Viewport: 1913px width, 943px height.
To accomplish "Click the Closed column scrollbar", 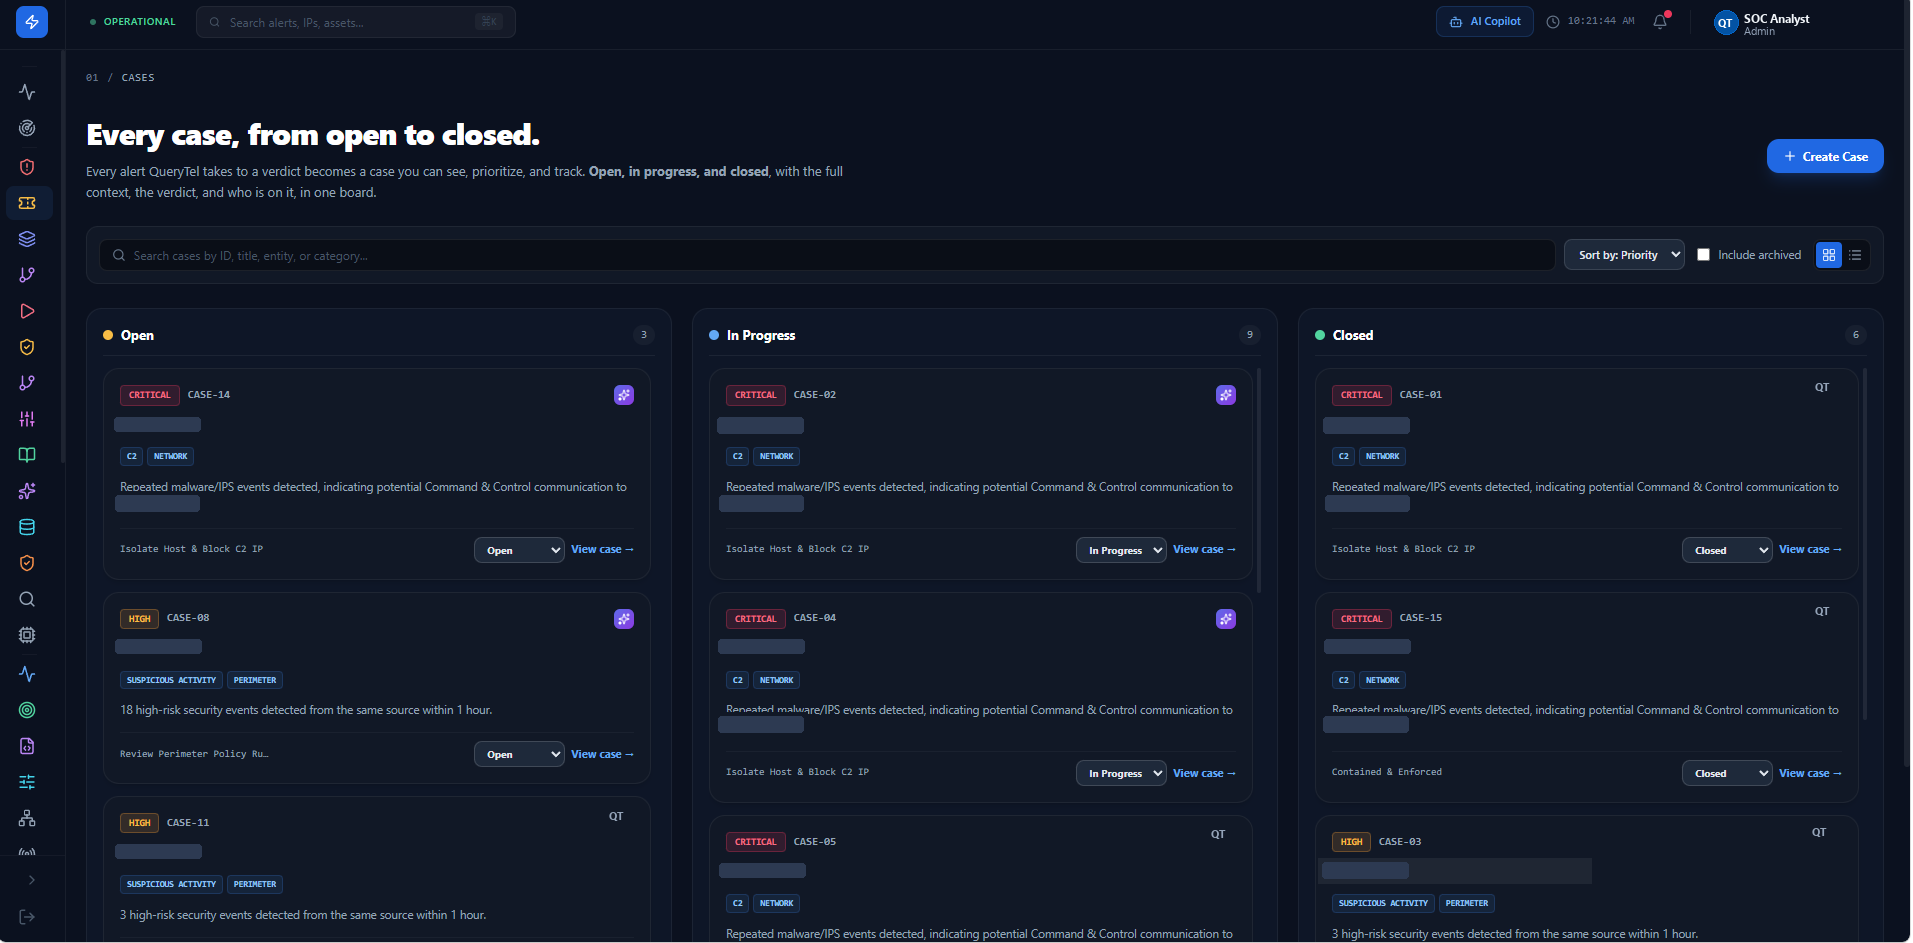I will click(1865, 545).
